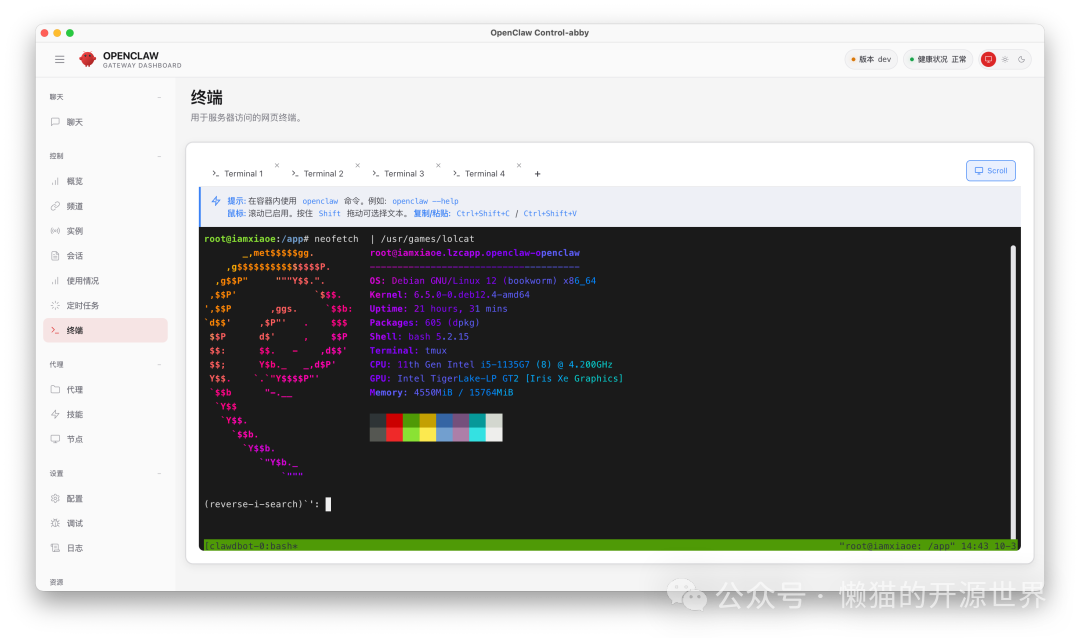
Task: Open 频道 channels link icon
Action: point(56,206)
